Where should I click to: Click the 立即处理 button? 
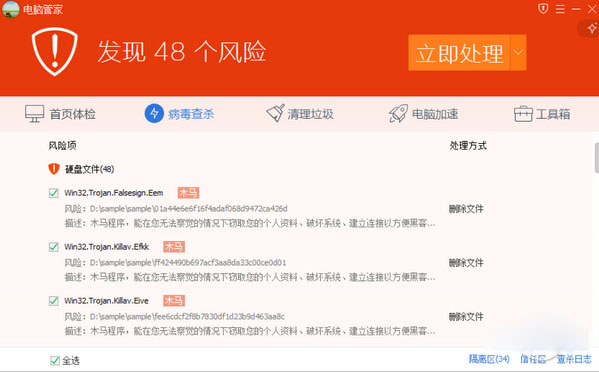[459, 53]
